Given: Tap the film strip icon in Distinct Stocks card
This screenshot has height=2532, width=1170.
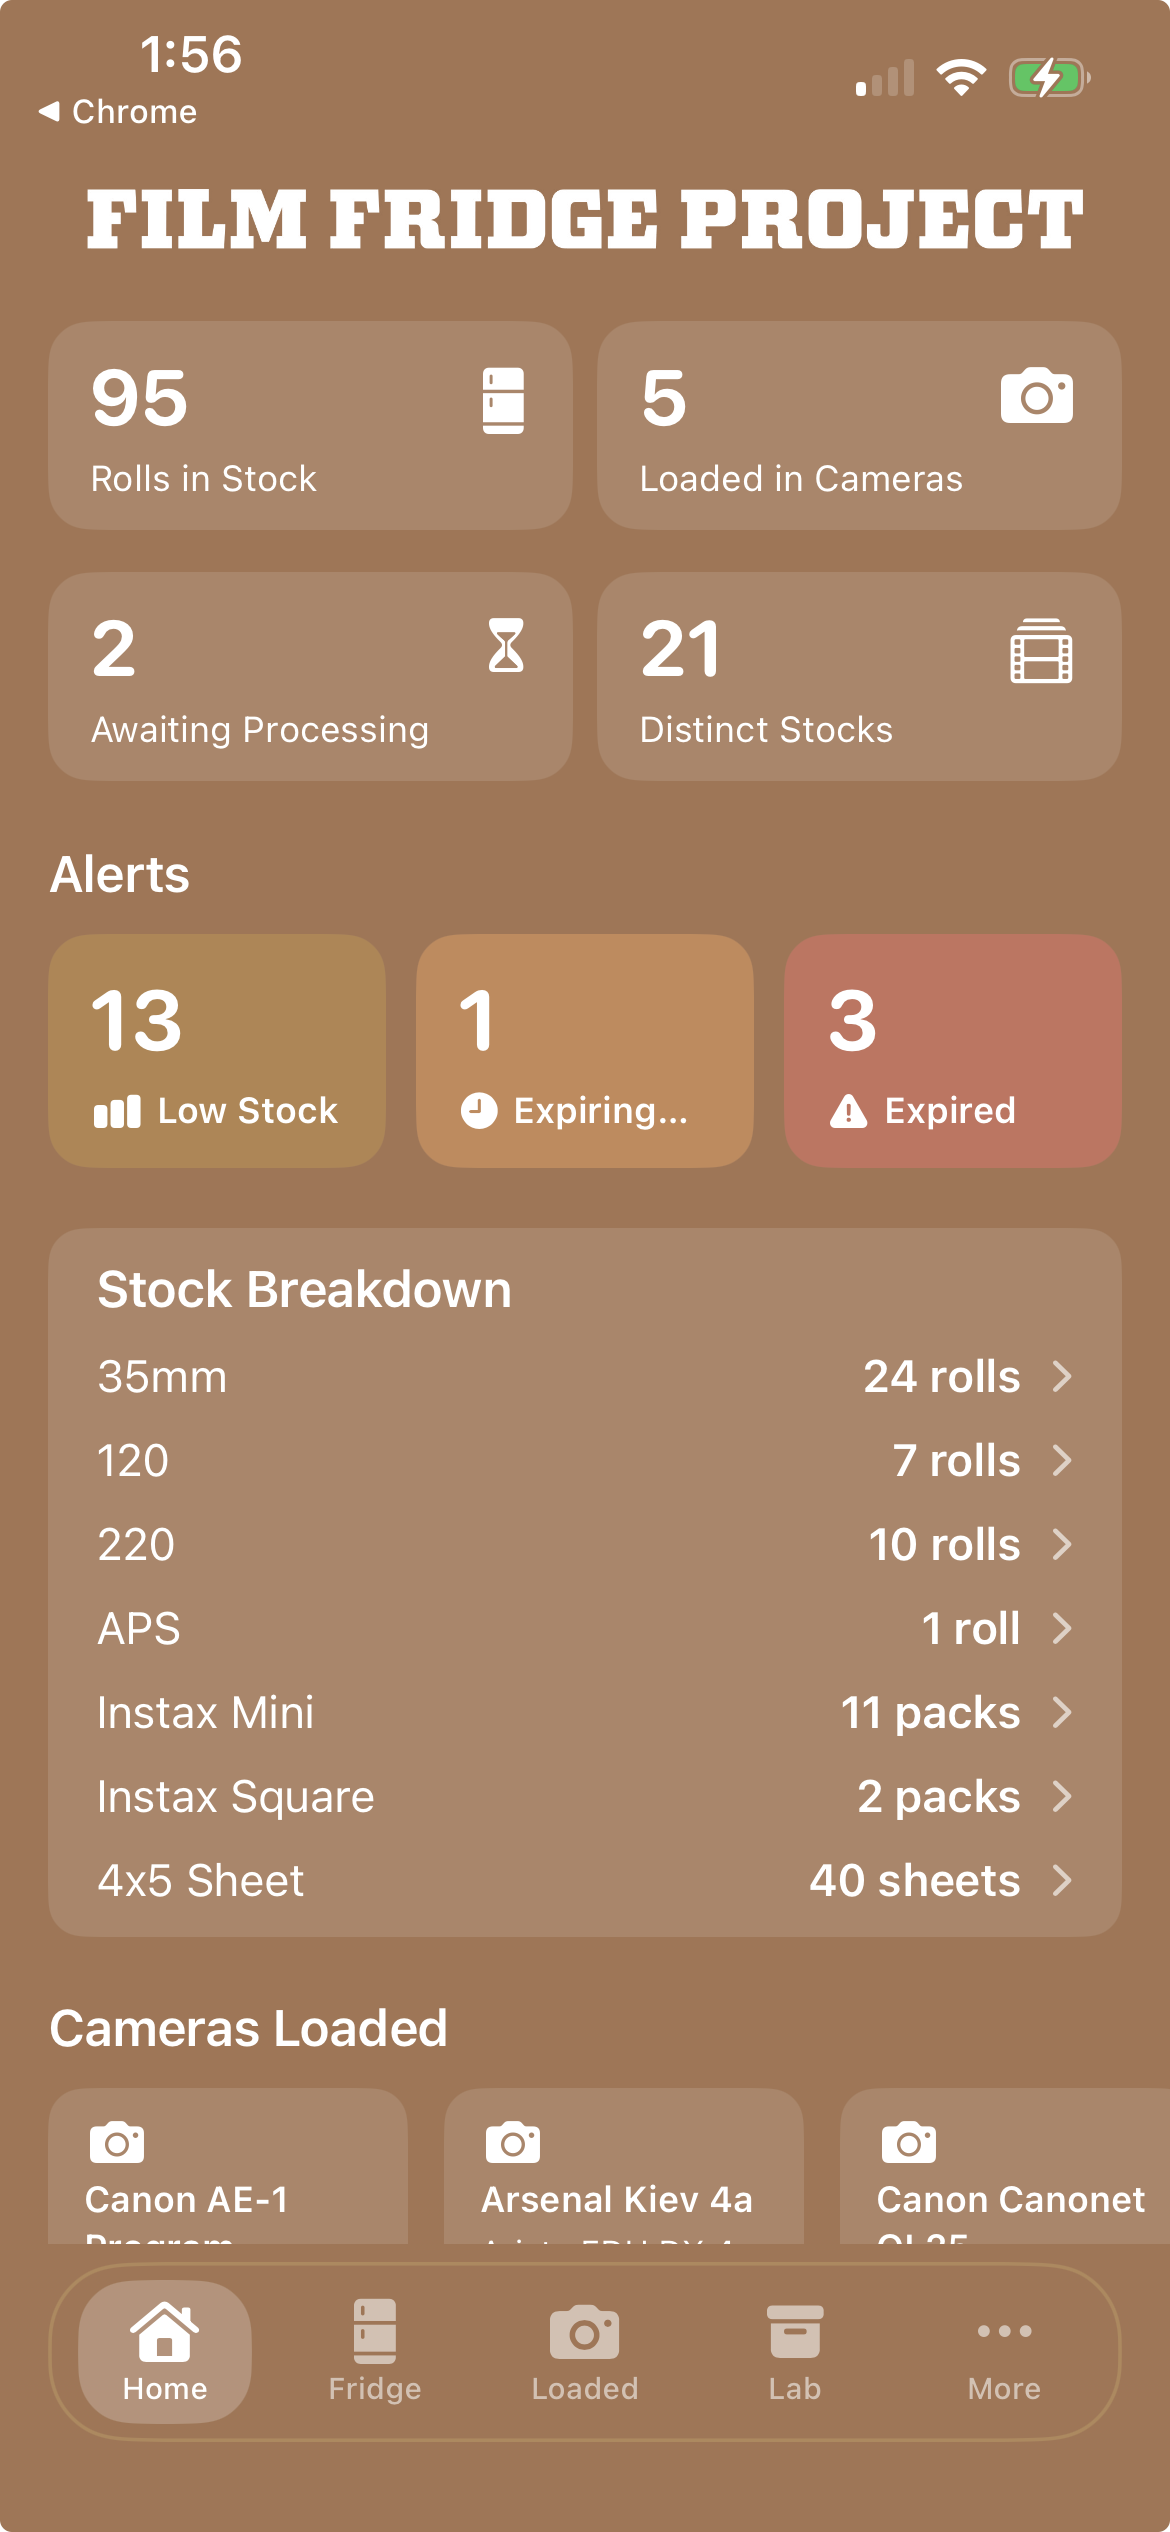Looking at the screenshot, I should 1041,651.
